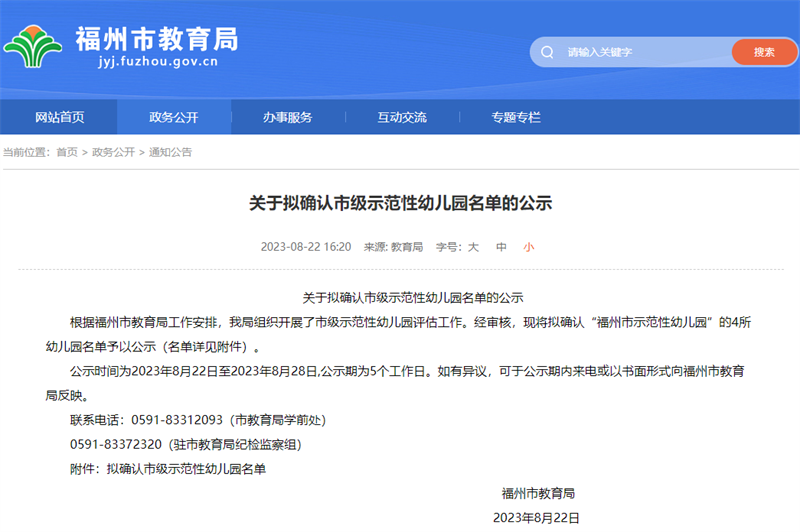Click 政务公开 in the breadcrumb trail
Image resolution: width=800 pixels, height=532 pixels.
(113, 152)
